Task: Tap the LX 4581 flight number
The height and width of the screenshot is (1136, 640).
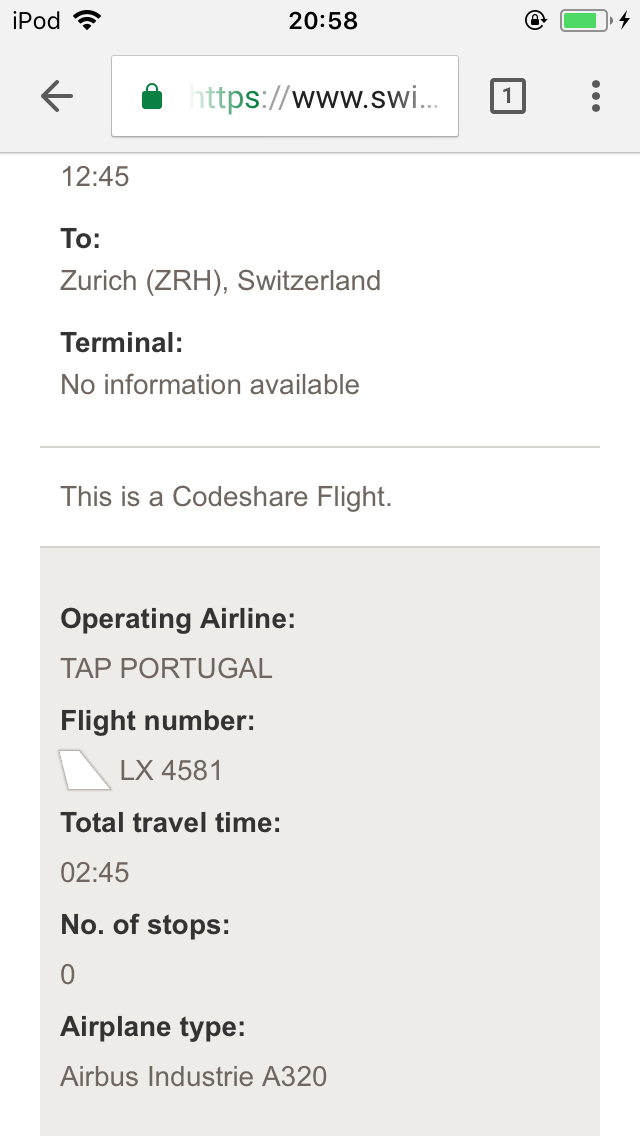Action: (x=171, y=771)
